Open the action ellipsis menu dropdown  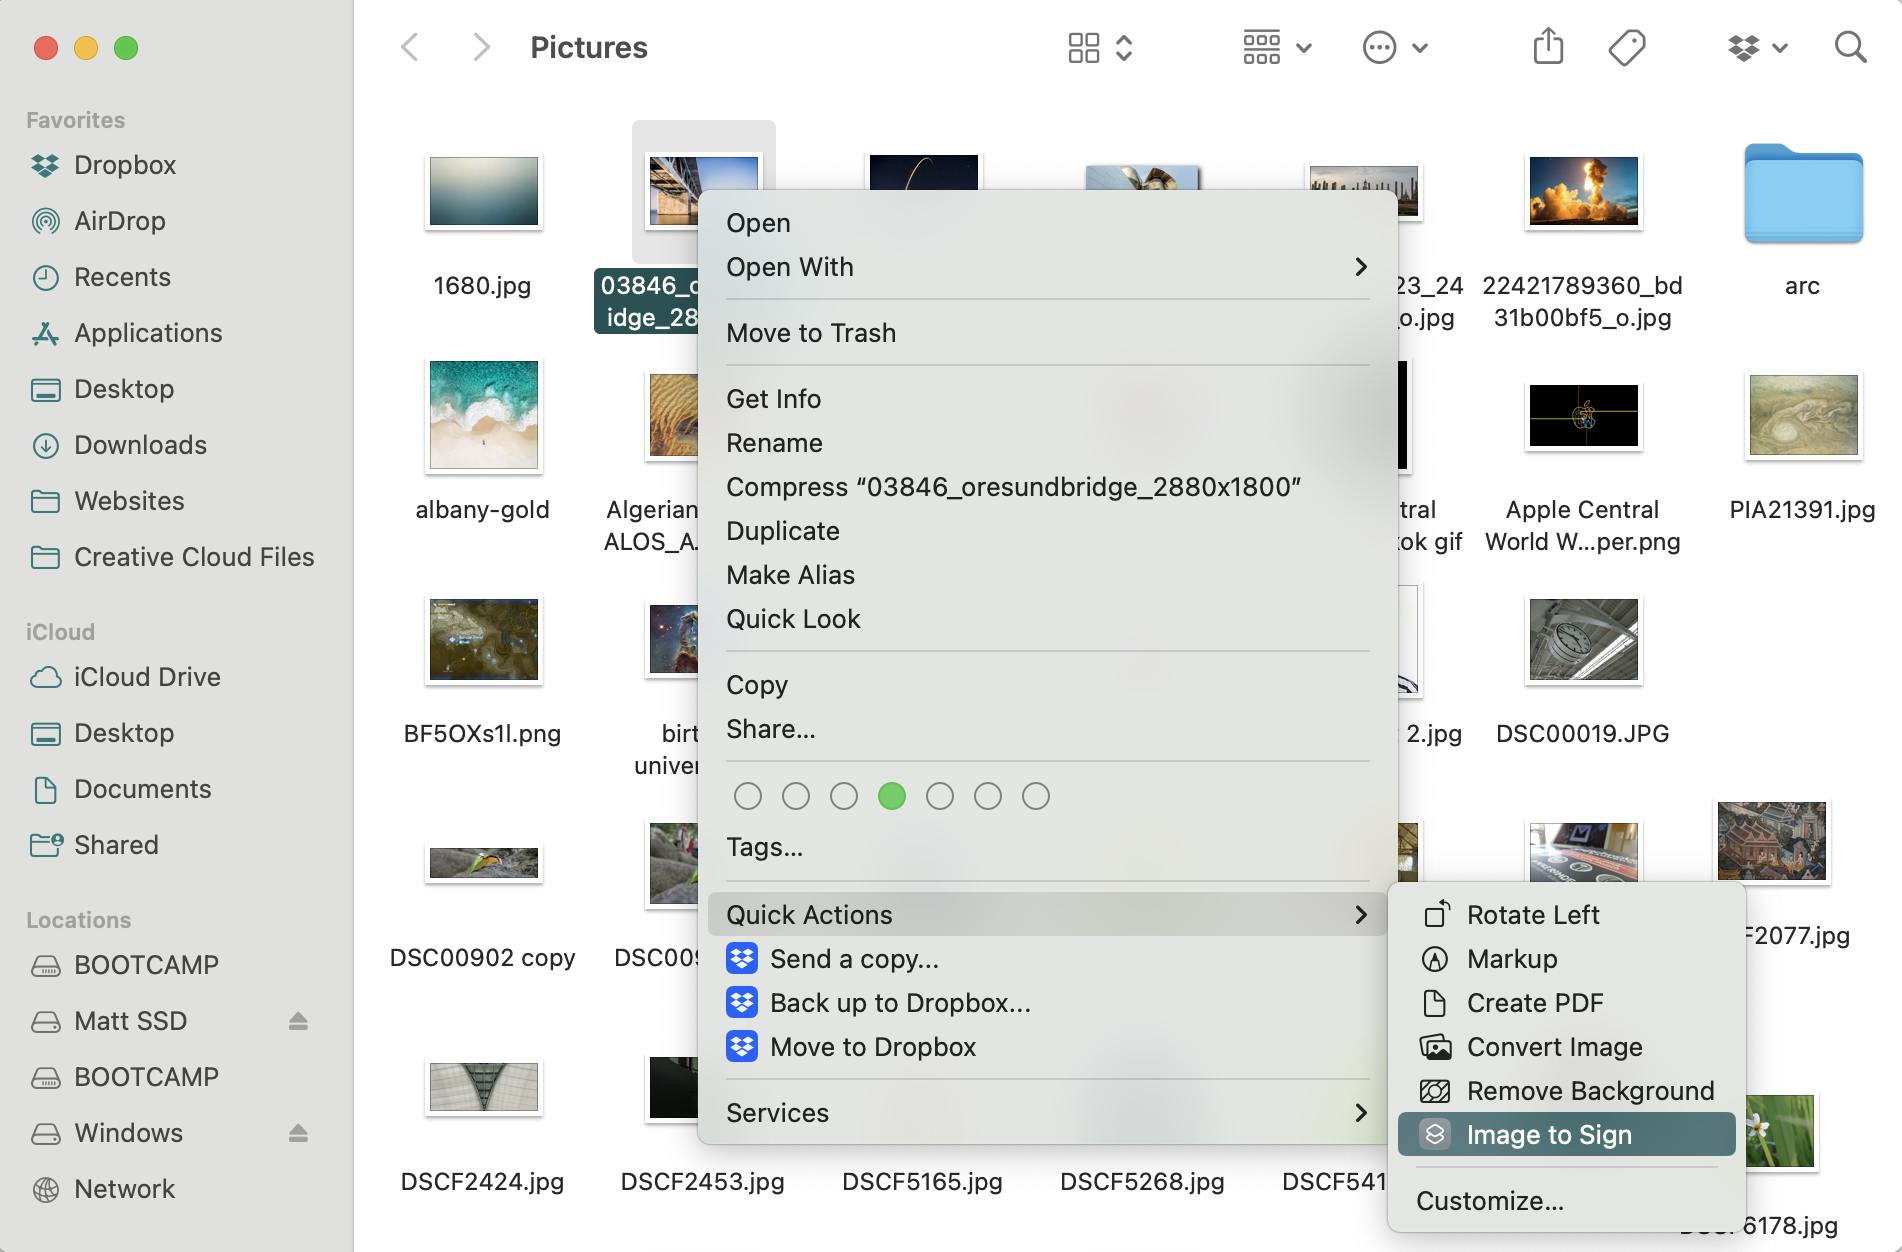click(x=1395, y=47)
